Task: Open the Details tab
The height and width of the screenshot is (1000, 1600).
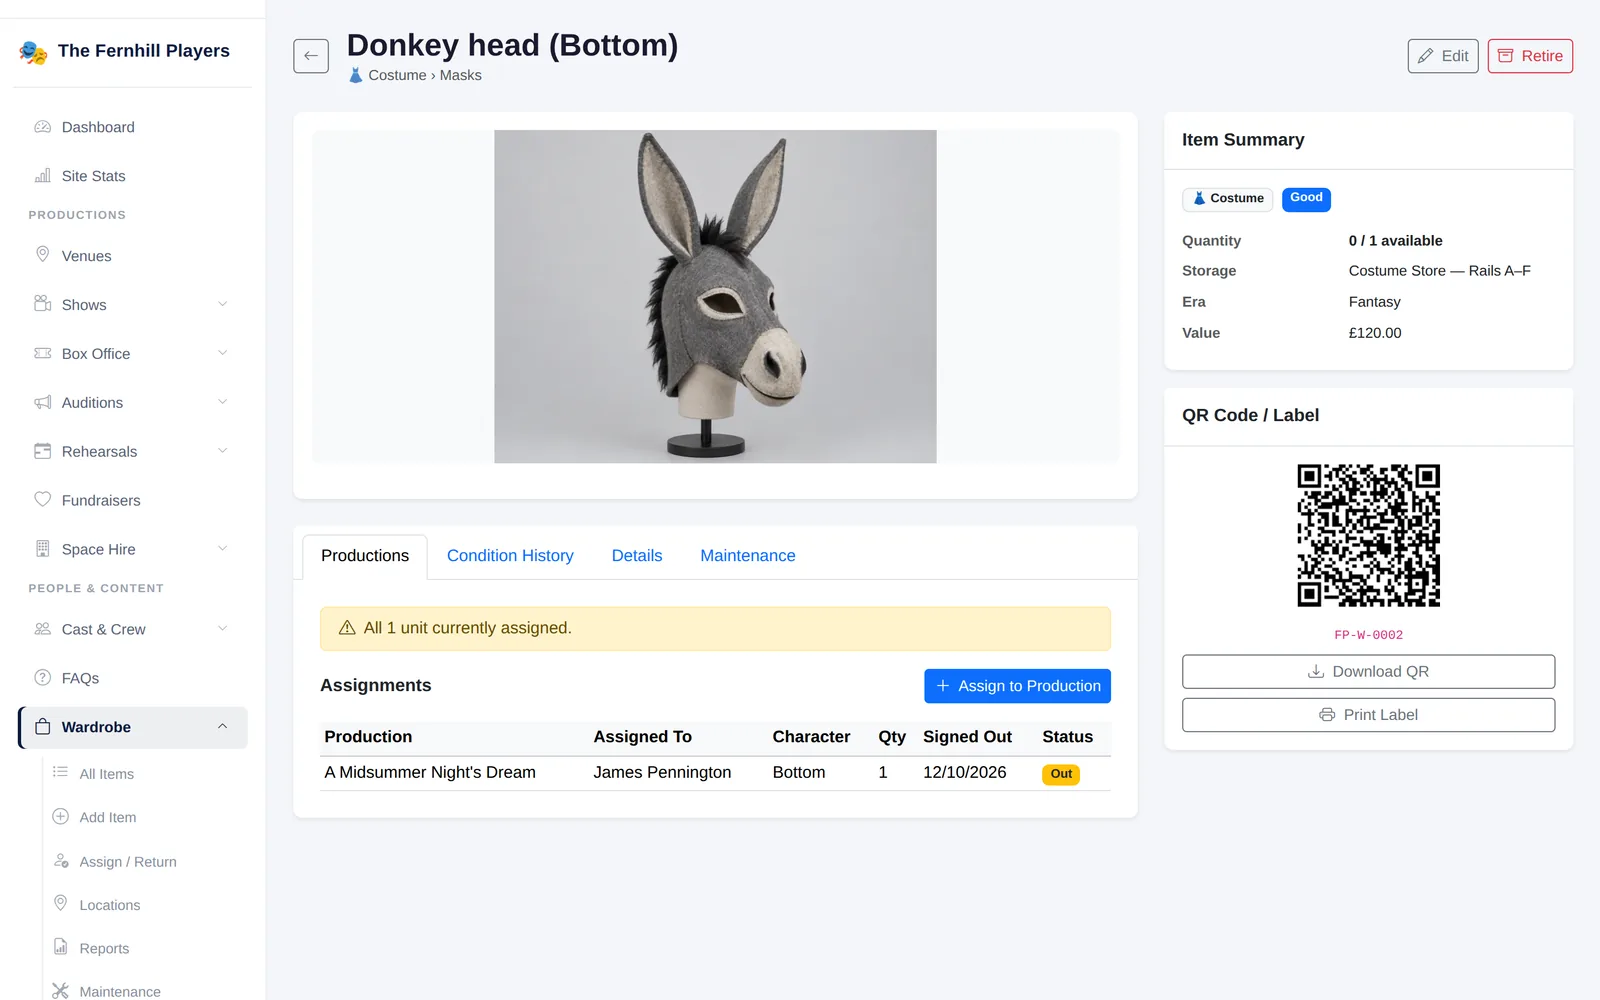Action: (x=637, y=556)
